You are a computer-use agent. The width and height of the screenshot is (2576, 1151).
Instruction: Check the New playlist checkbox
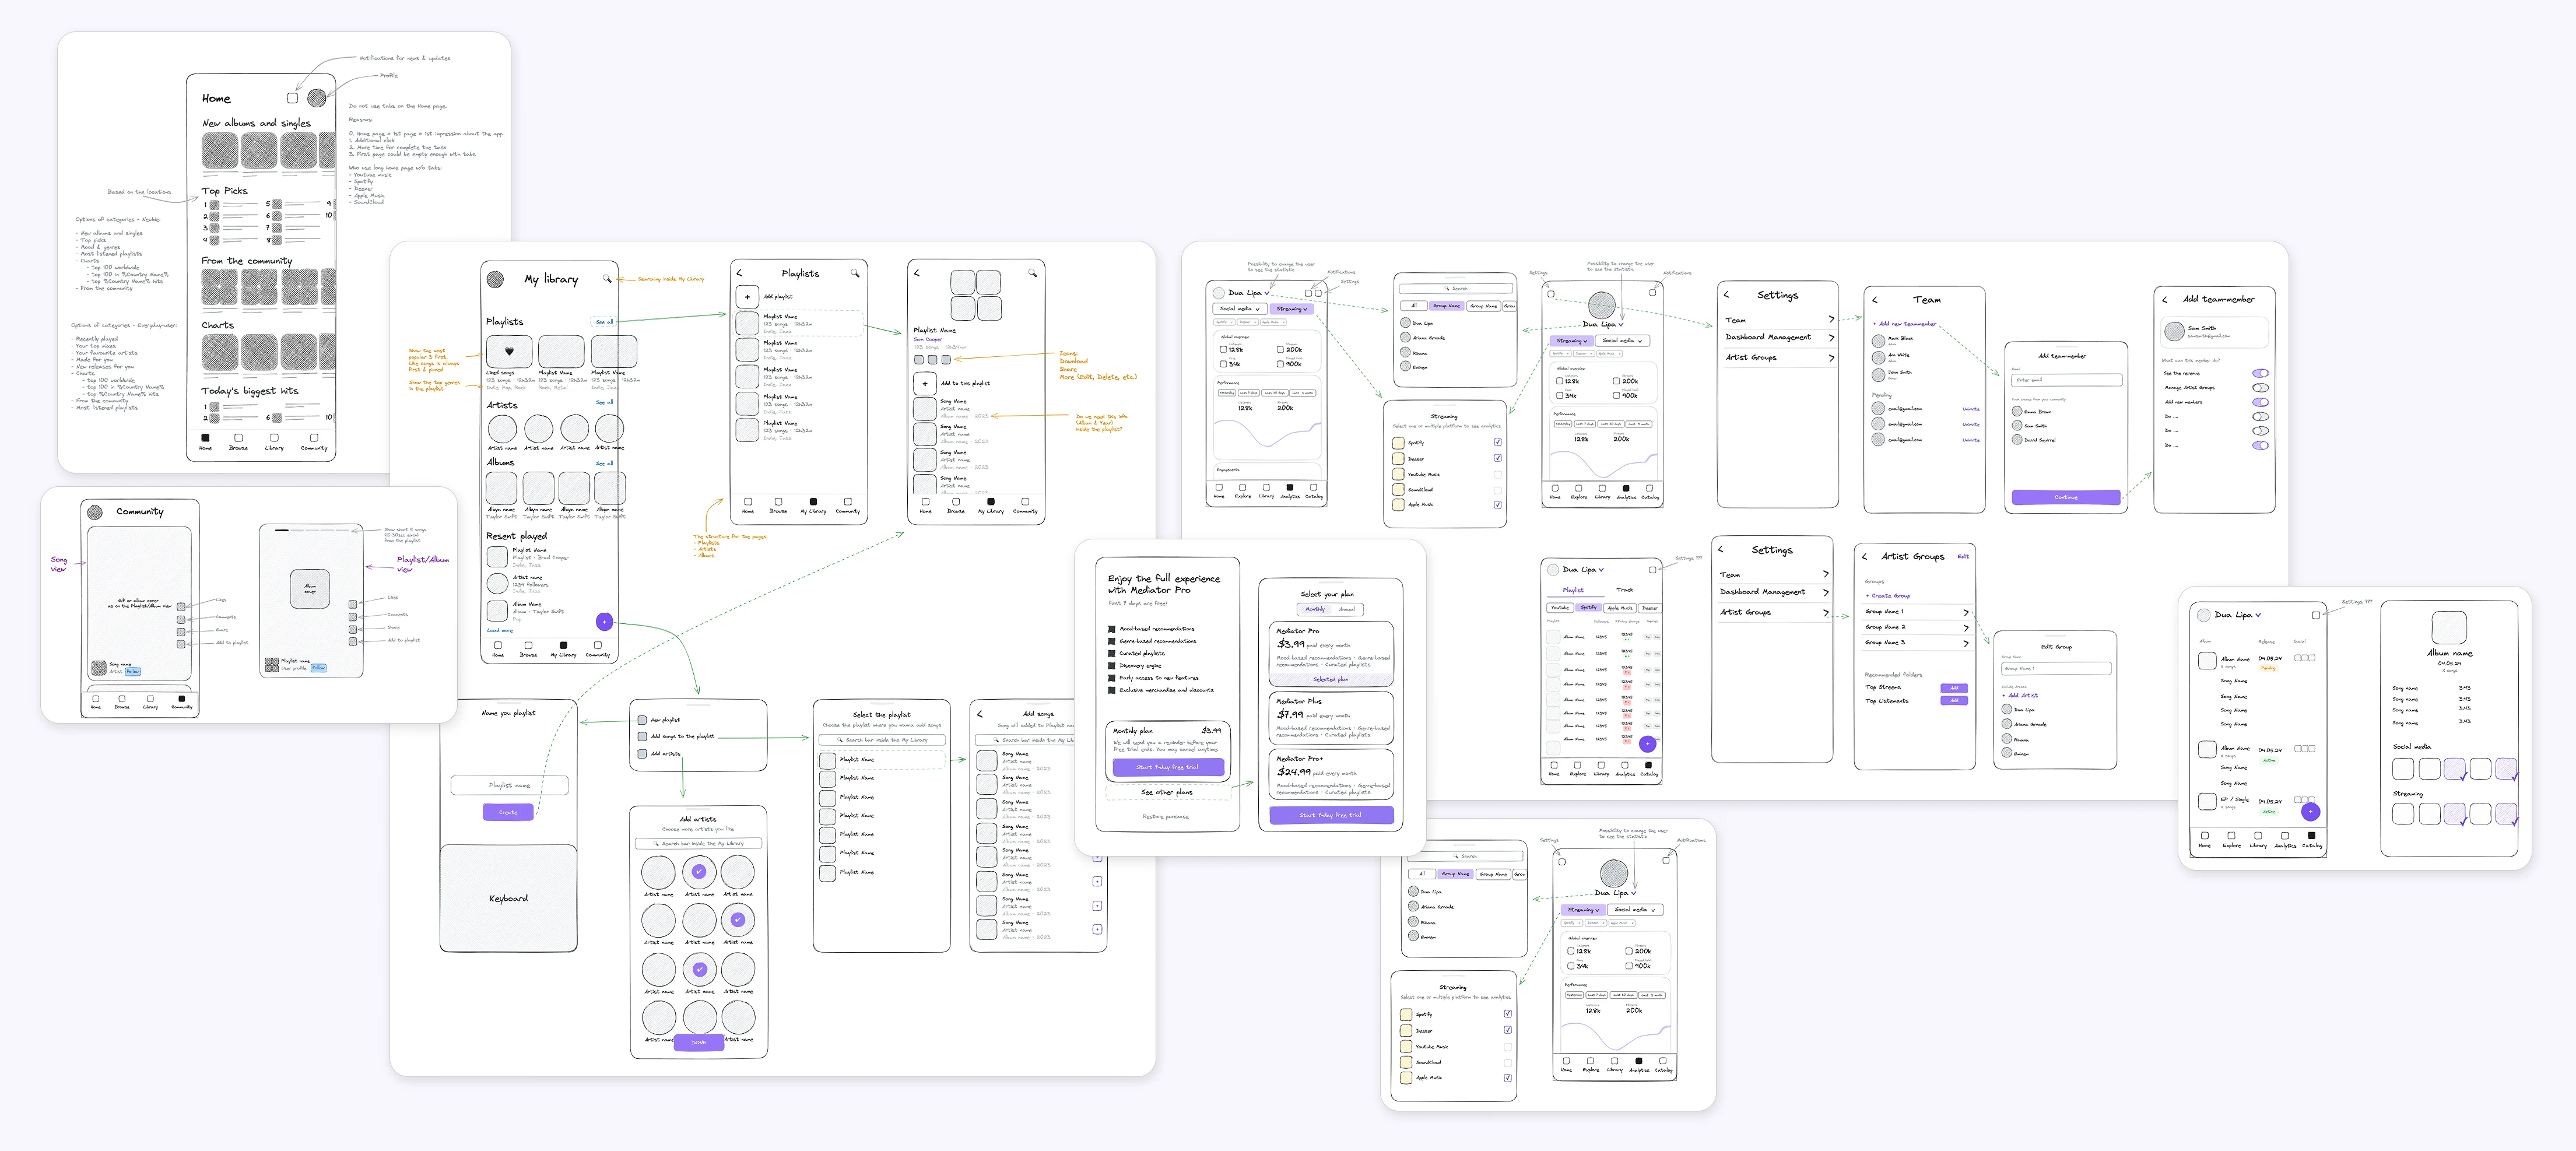pyautogui.click(x=642, y=720)
